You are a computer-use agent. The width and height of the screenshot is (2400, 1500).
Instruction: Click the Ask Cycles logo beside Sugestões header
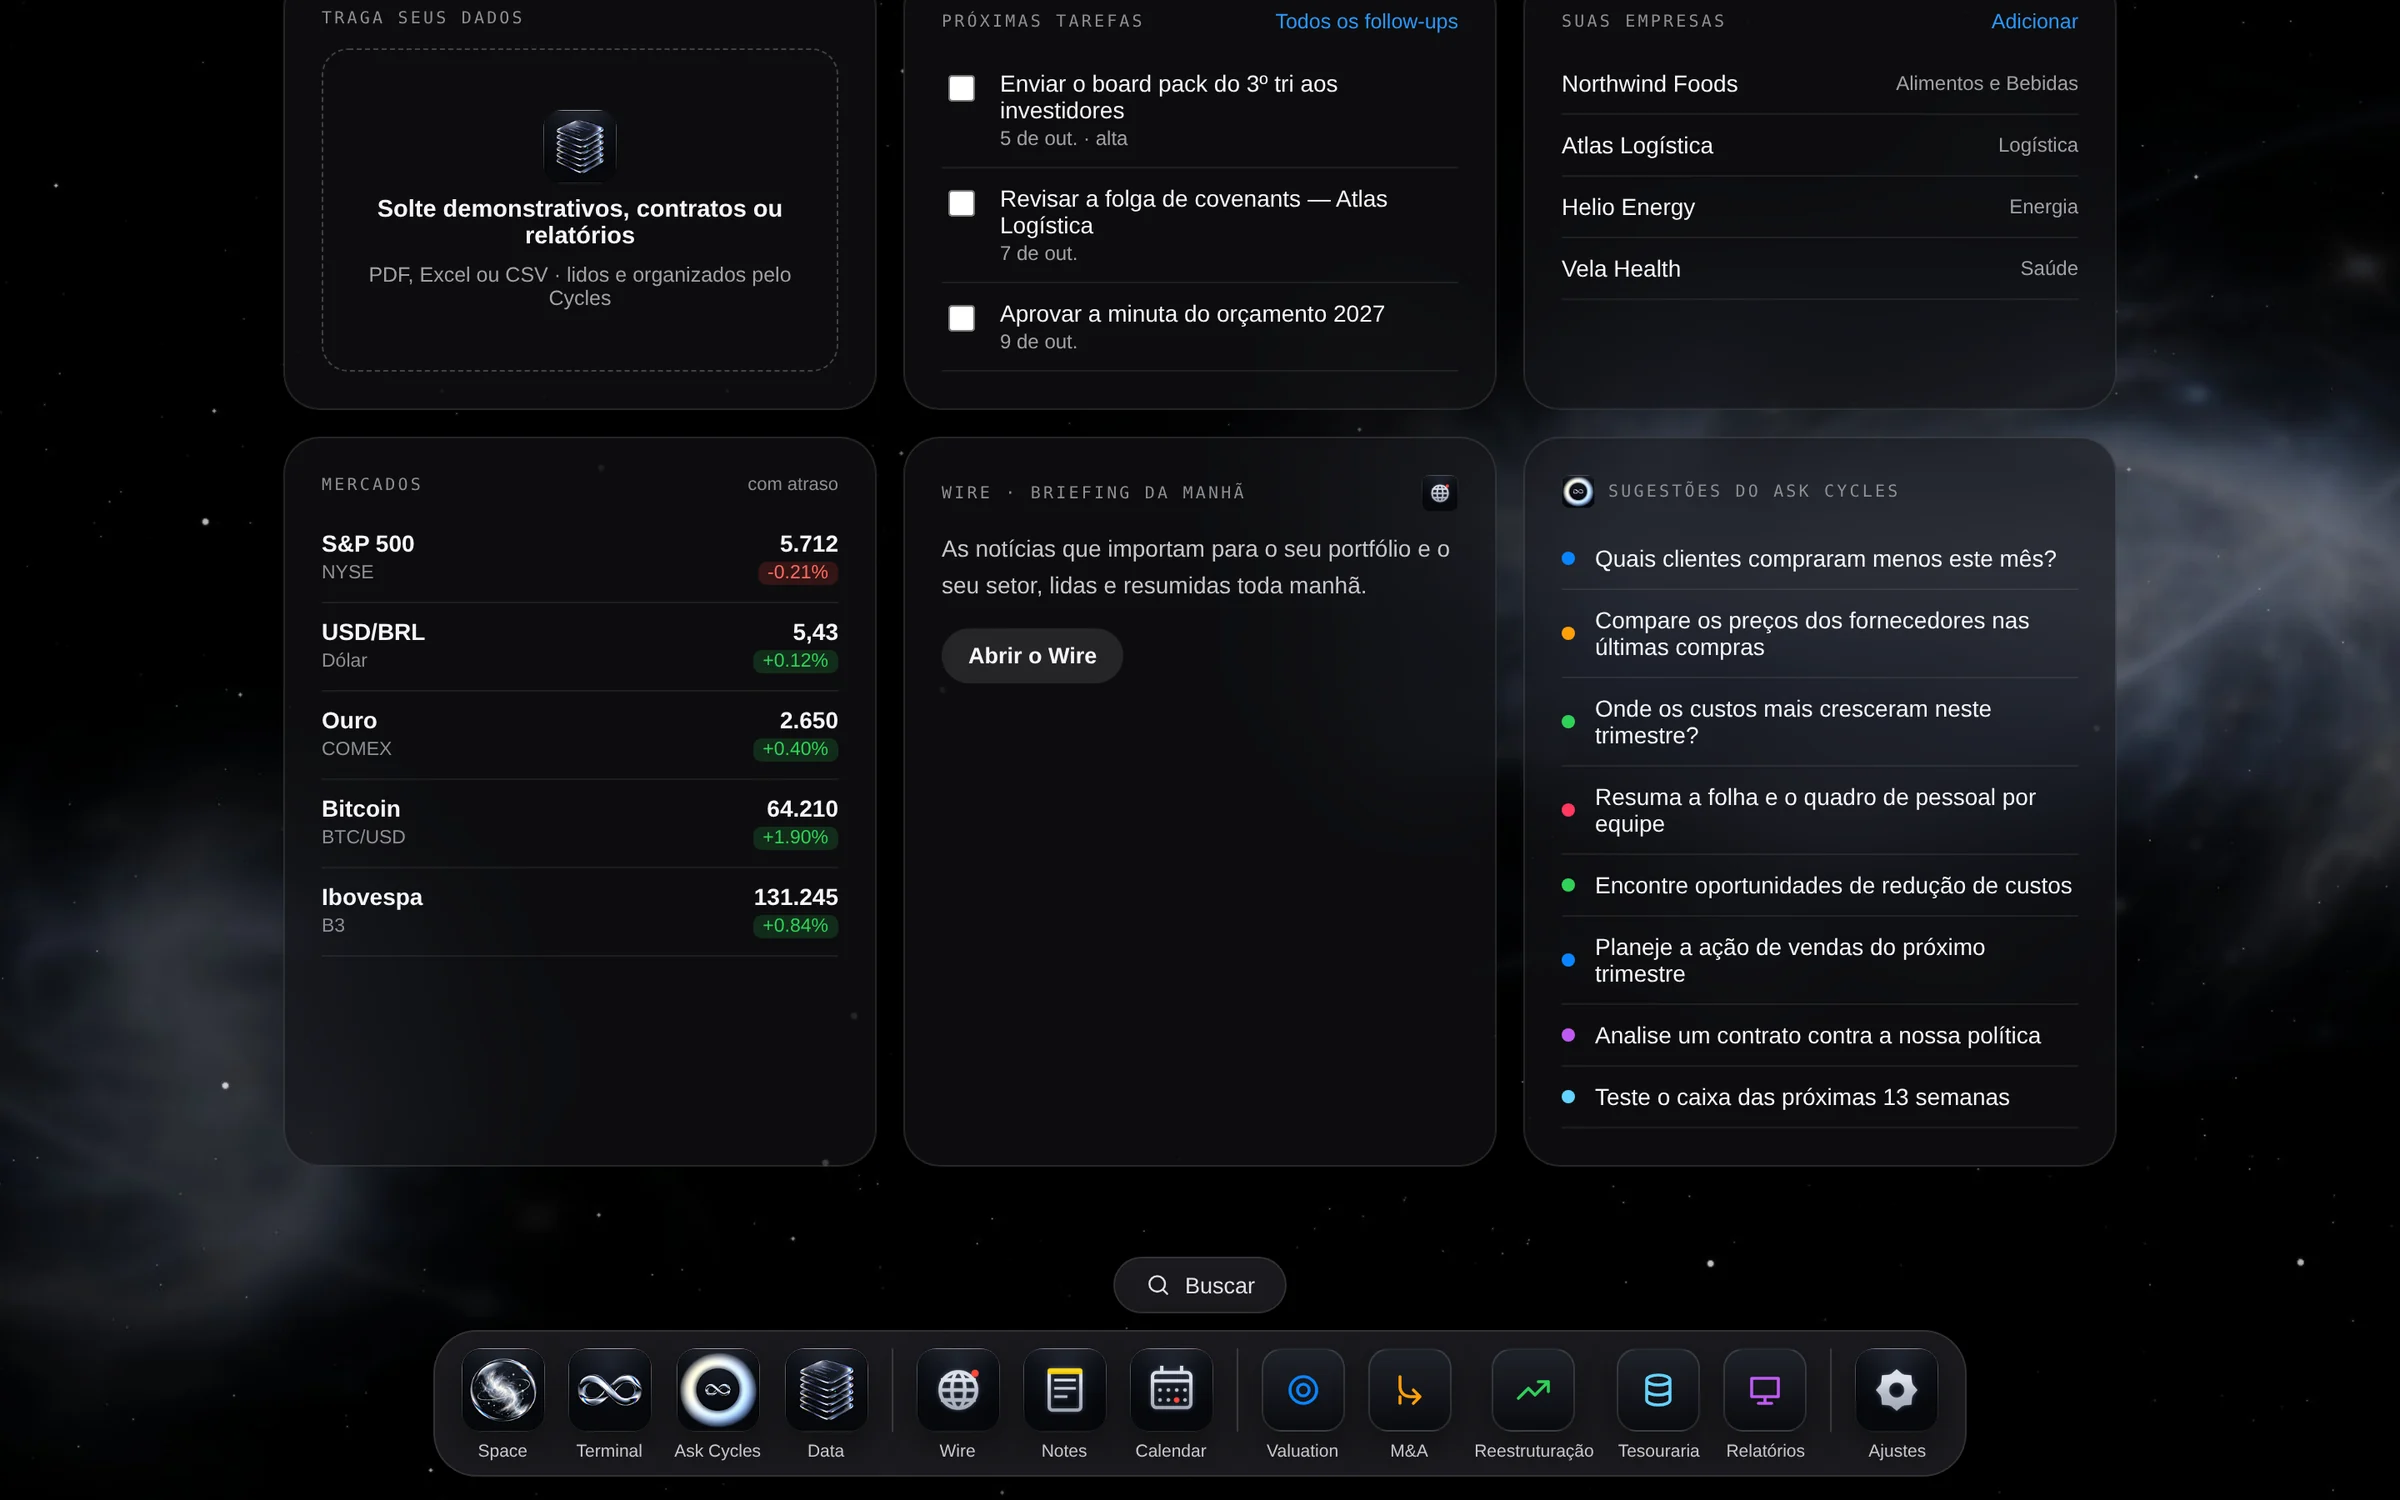[x=1578, y=491]
